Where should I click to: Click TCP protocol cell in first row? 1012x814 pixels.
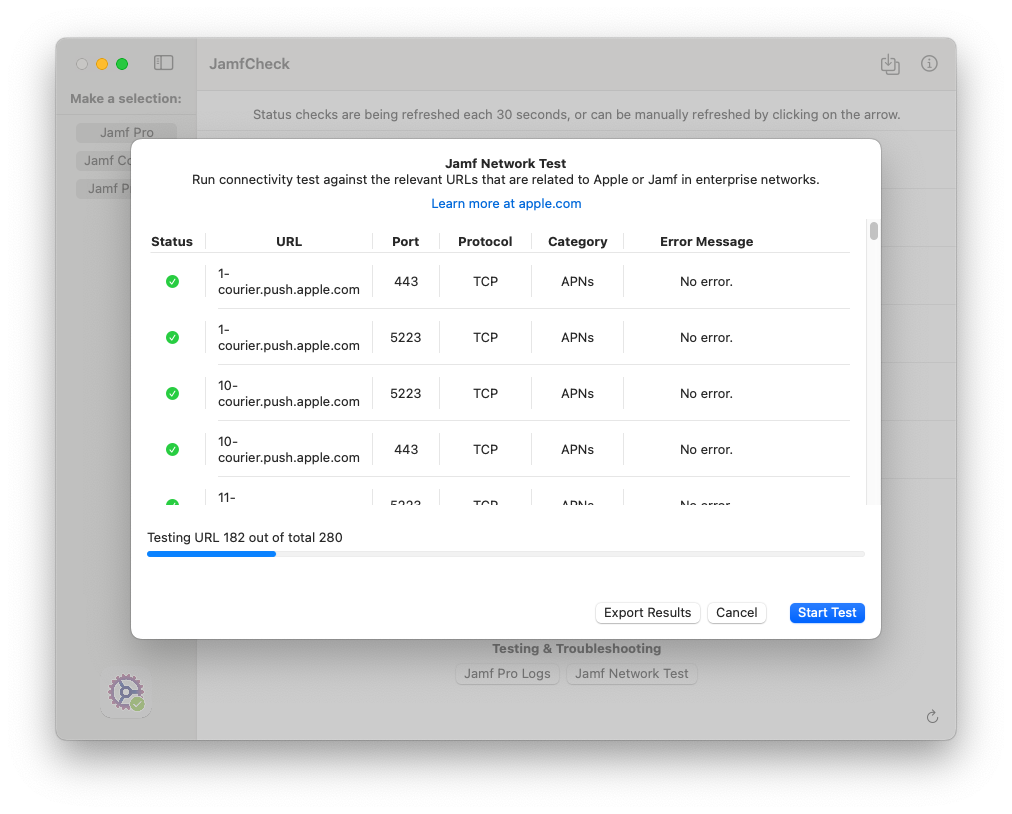click(x=485, y=281)
